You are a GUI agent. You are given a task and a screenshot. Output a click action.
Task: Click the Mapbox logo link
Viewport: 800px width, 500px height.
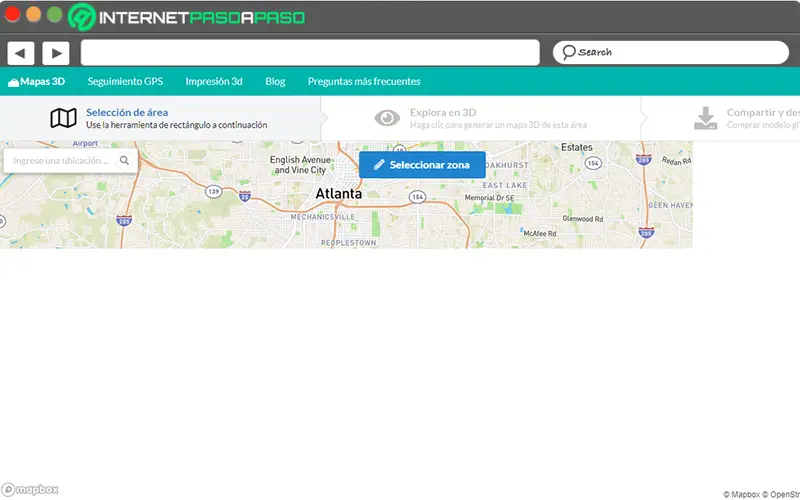pyautogui.click(x=30, y=490)
